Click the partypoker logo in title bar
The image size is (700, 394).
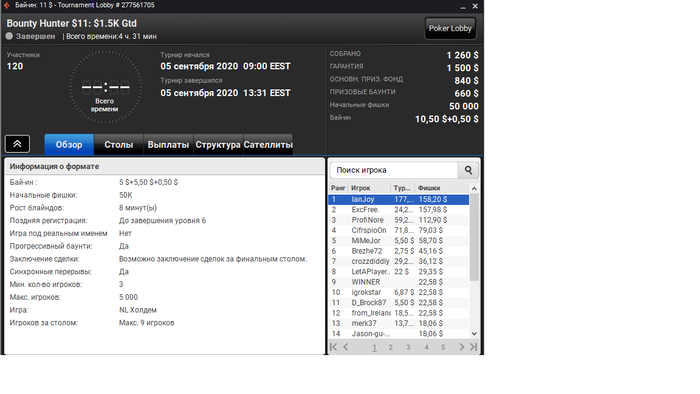7,5
